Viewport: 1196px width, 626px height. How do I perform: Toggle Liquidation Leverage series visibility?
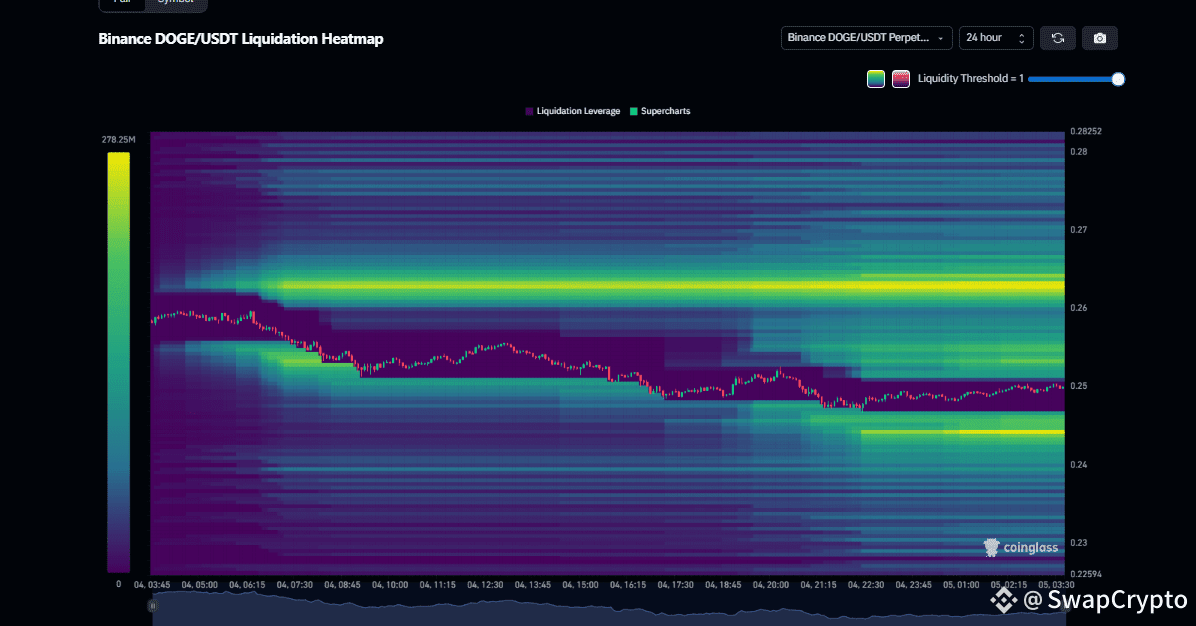pos(578,111)
